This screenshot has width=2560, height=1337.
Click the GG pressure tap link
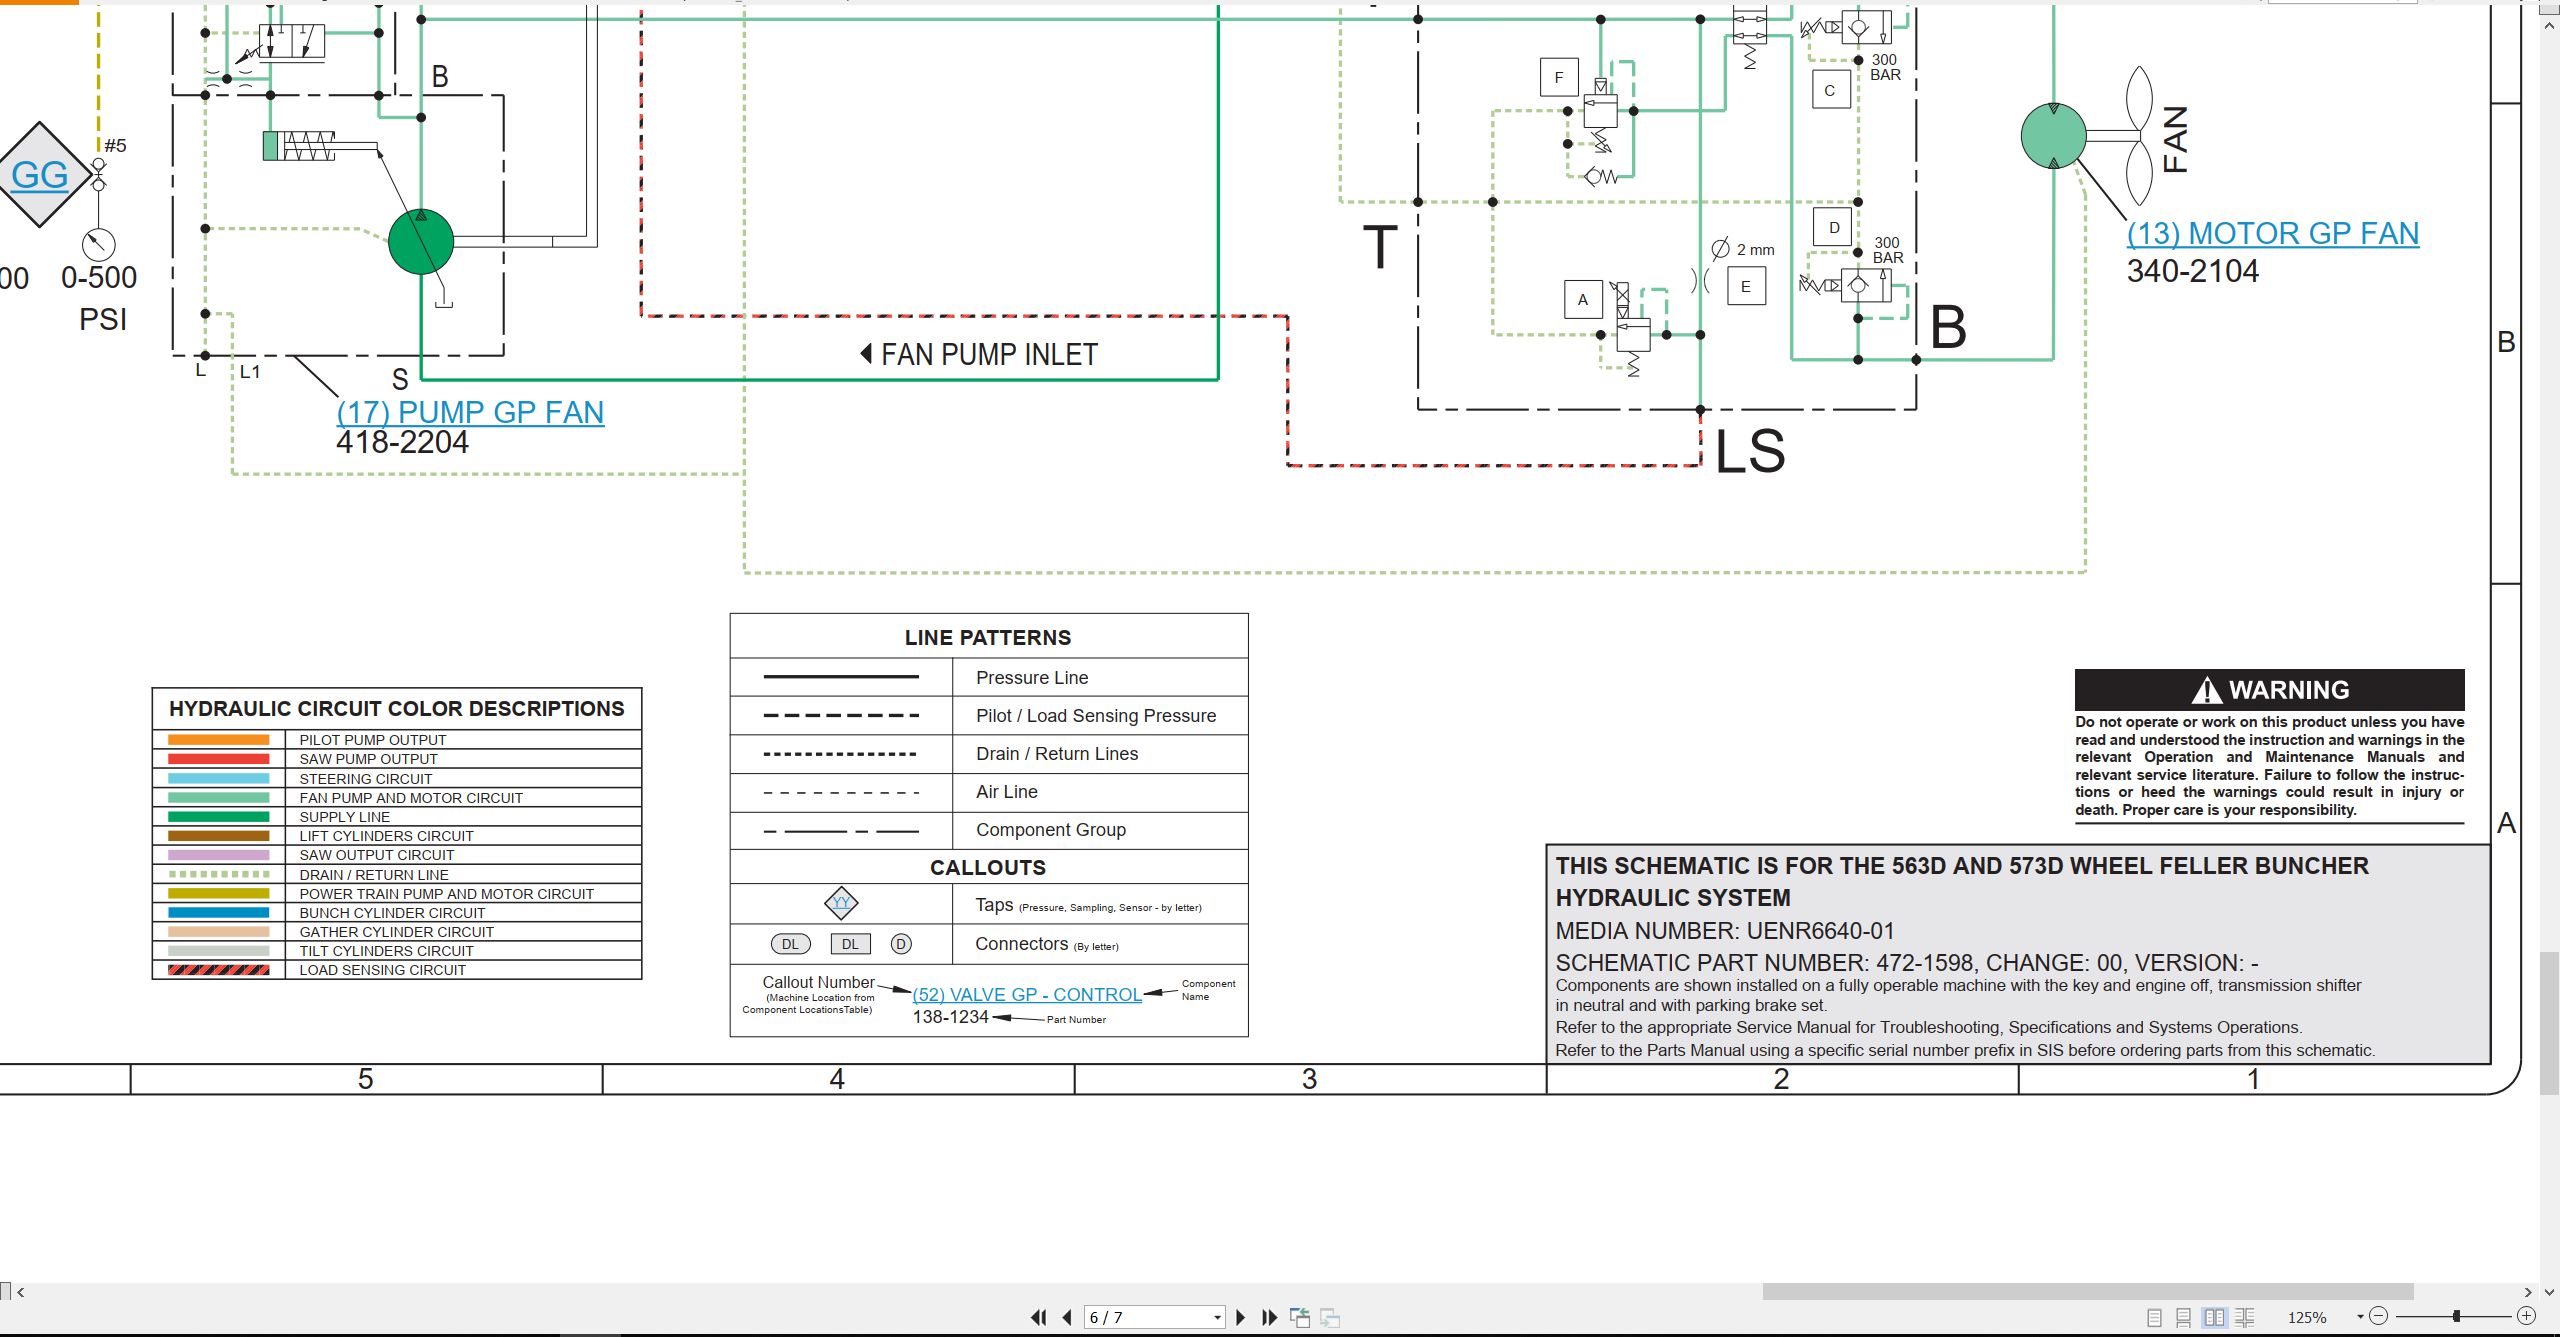point(40,175)
